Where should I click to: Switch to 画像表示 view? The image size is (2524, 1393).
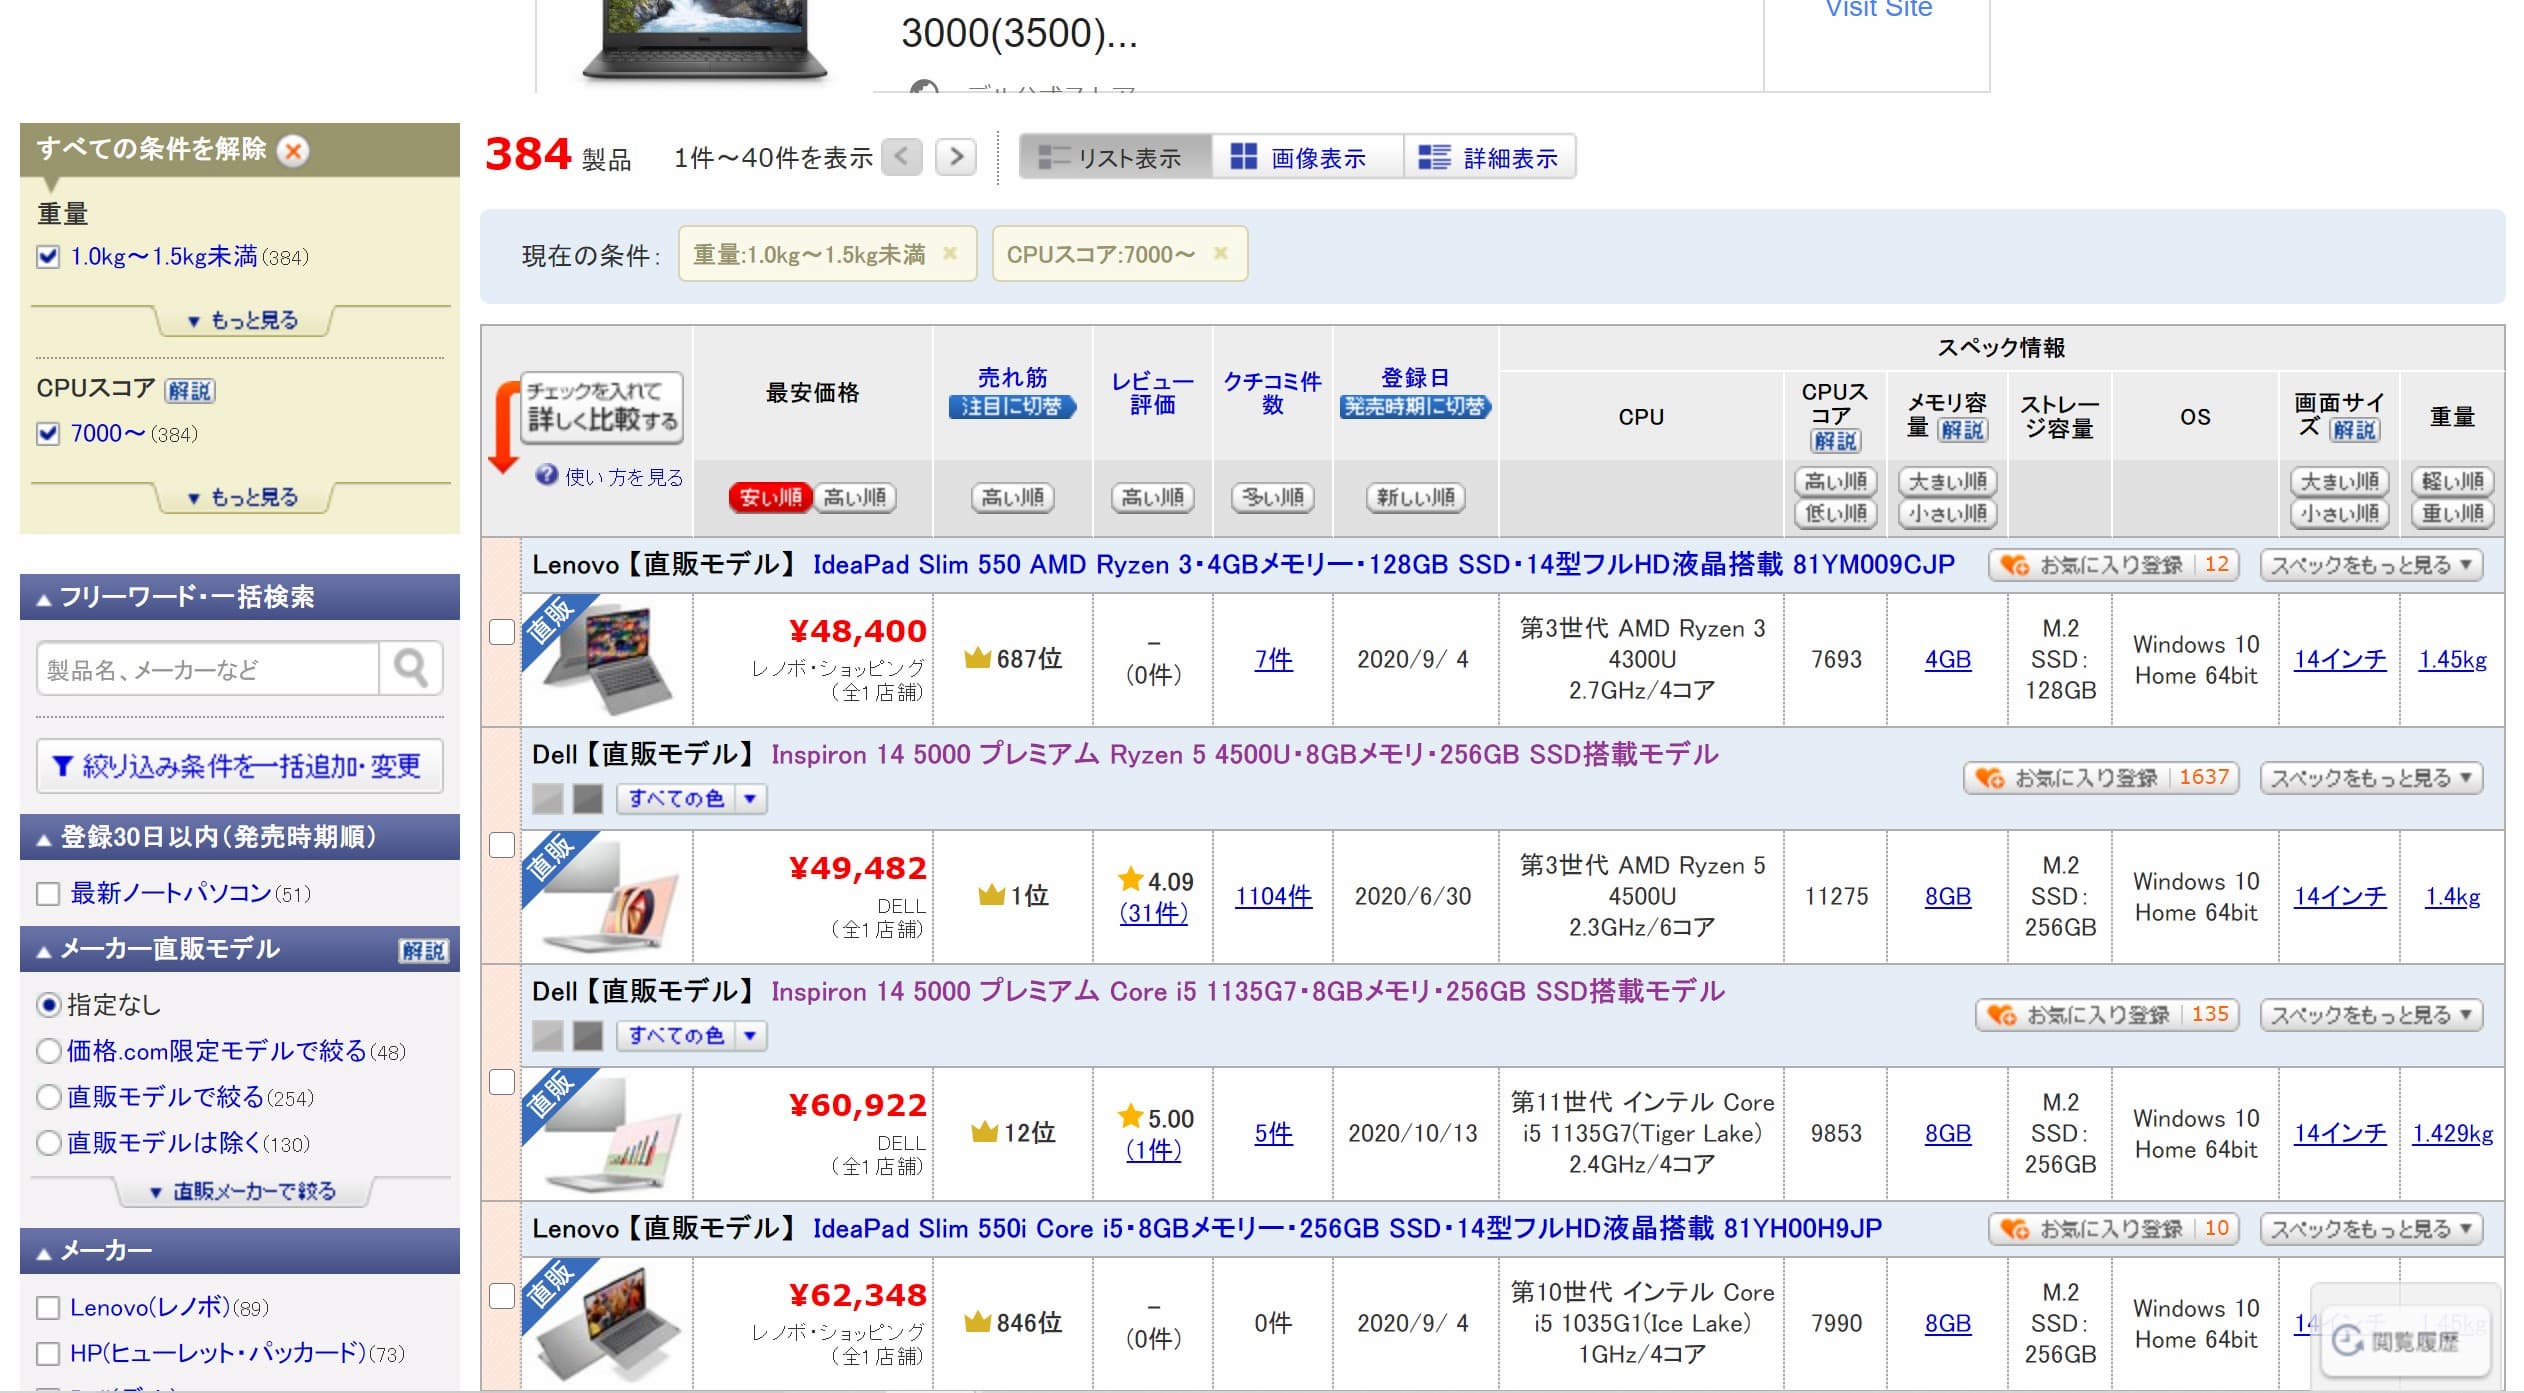(1307, 158)
